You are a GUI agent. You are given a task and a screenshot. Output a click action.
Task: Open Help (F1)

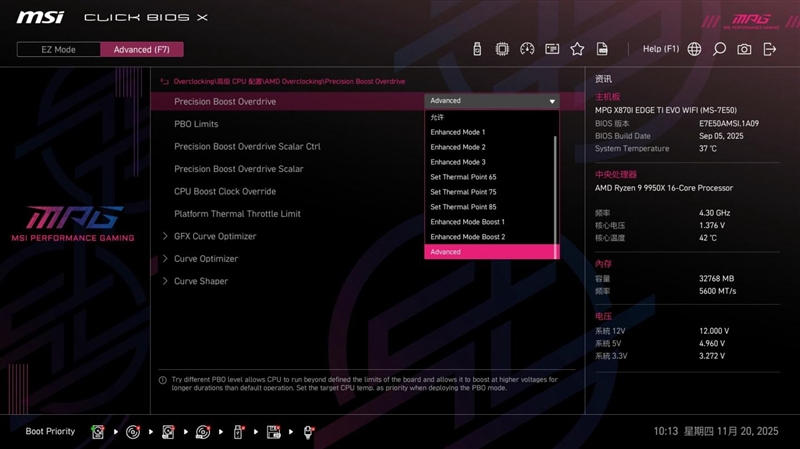coord(661,49)
